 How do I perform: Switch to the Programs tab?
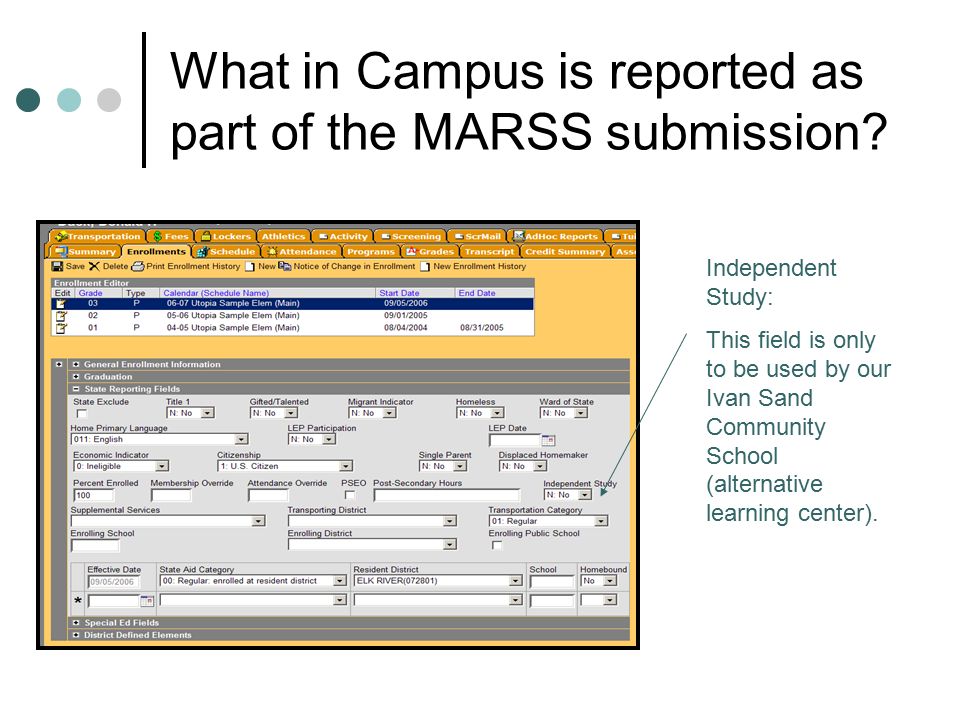(x=371, y=252)
